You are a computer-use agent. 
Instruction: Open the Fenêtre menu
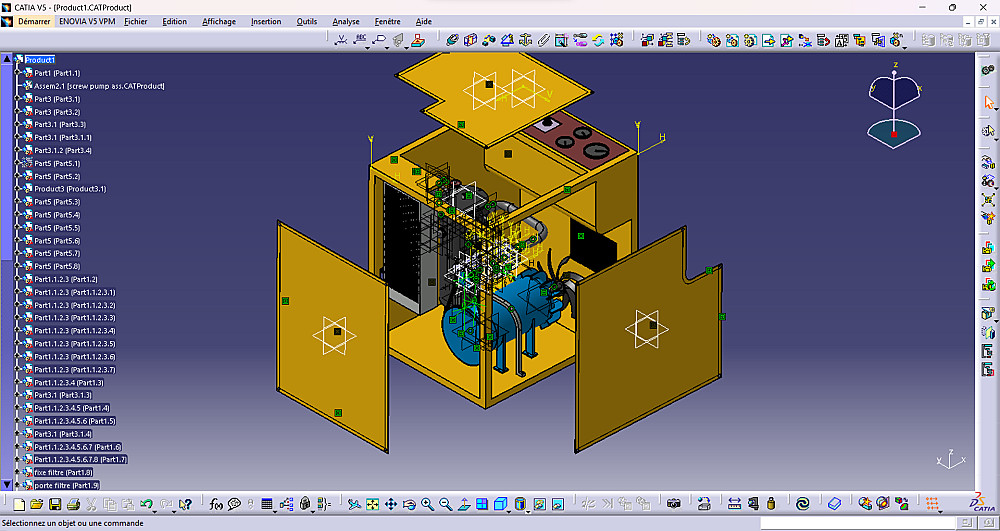click(388, 22)
